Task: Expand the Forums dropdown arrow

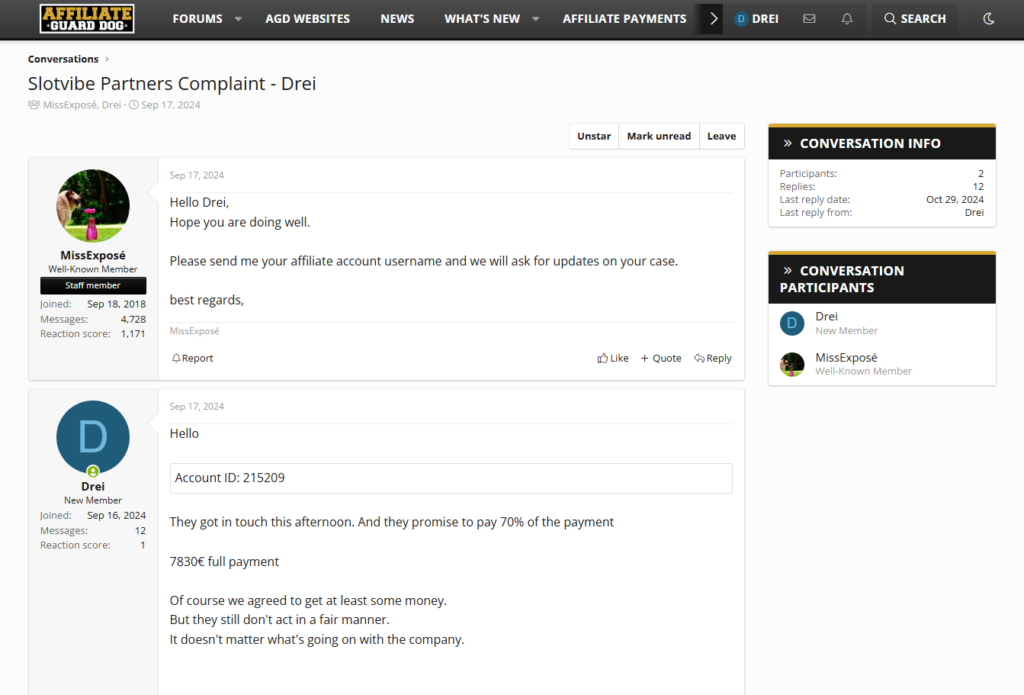Action: click(x=238, y=19)
